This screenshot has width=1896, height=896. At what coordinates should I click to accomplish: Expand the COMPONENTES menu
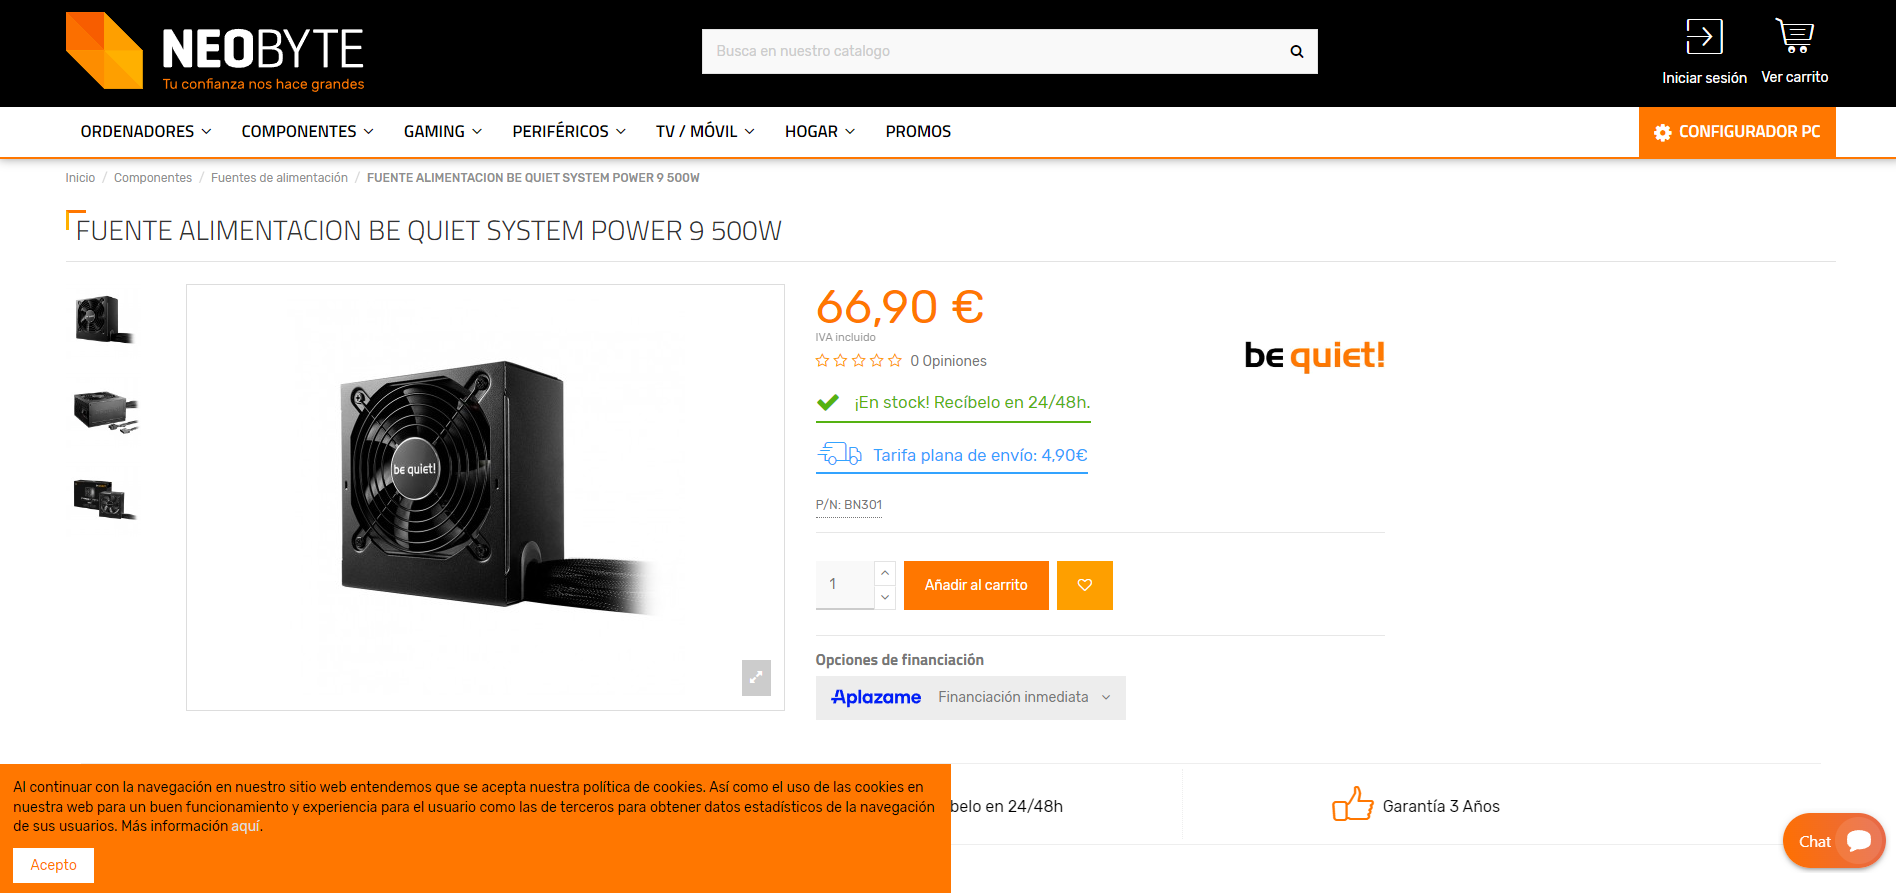click(308, 132)
